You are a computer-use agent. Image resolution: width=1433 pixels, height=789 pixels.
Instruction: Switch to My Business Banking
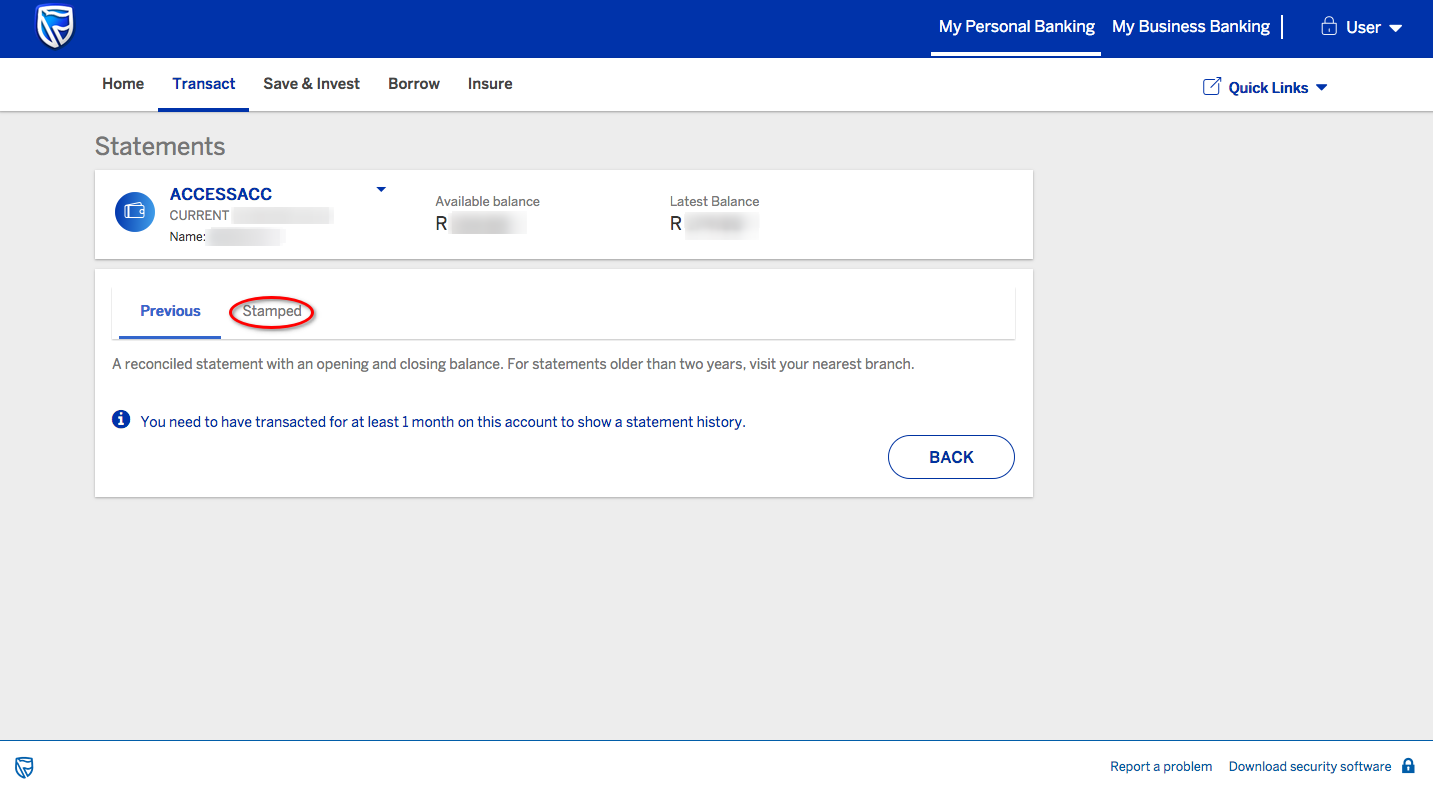[x=1190, y=27]
